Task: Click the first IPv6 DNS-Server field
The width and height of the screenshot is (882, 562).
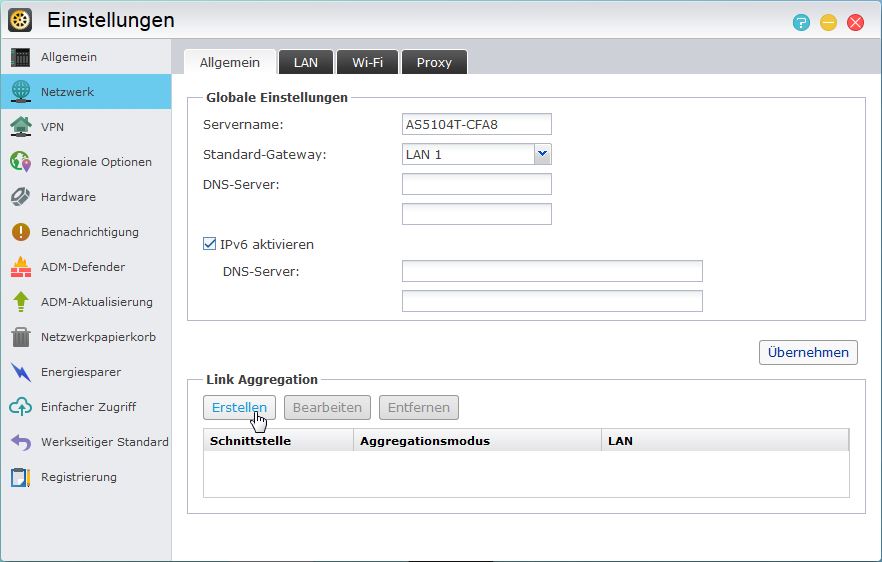Action: tap(552, 271)
